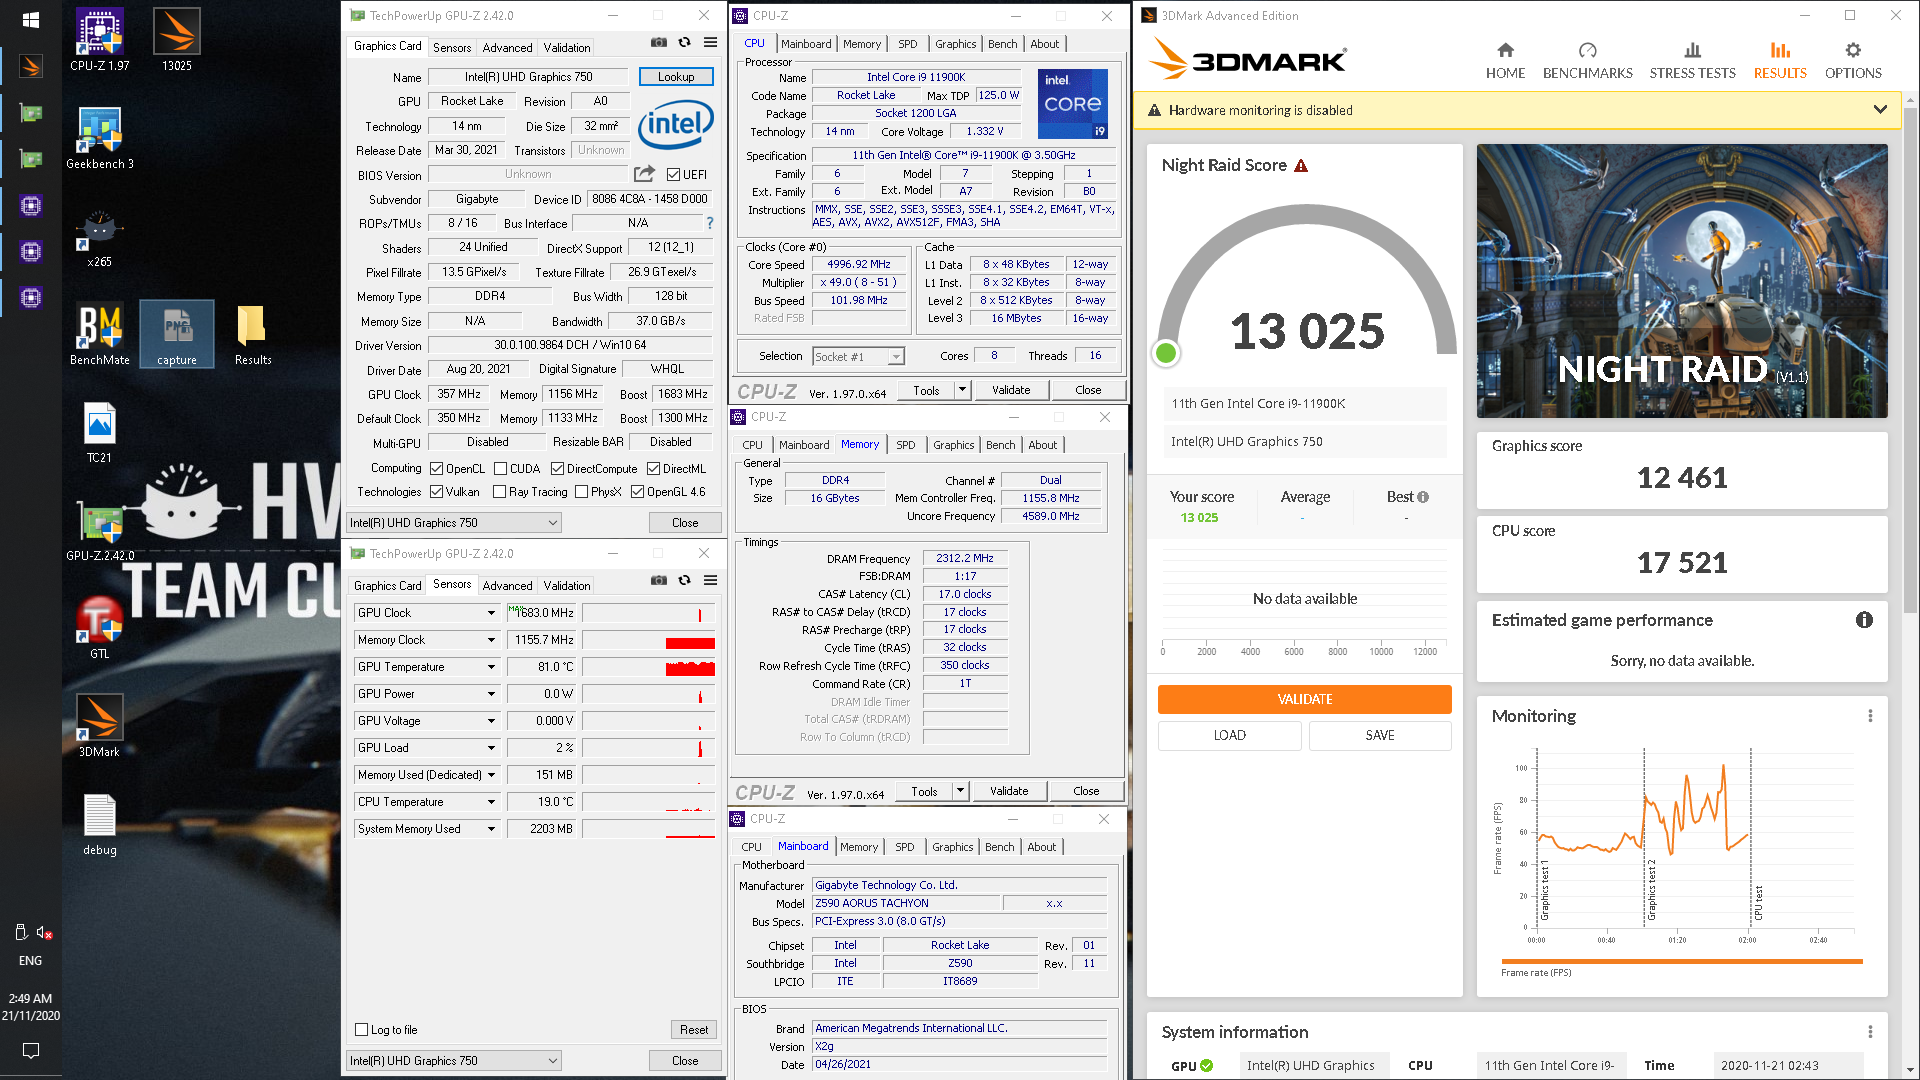The height and width of the screenshot is (1080, 1920).
Task: Open SPD tab in top CPU-Z window
Action: pos(907,44)
